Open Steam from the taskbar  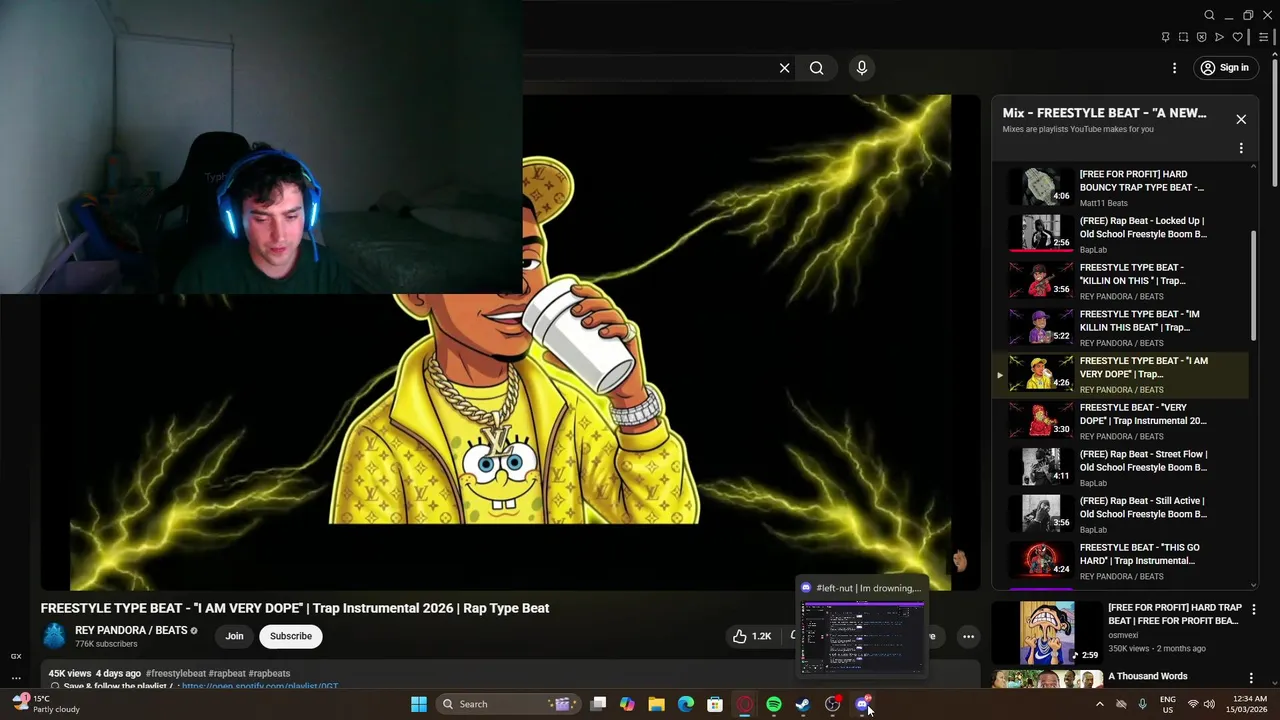[803, 704]
